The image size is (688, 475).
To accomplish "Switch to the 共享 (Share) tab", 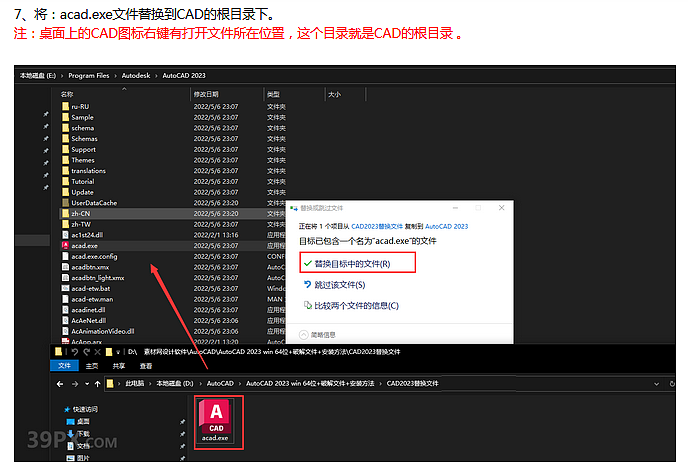I will [119, 366].
